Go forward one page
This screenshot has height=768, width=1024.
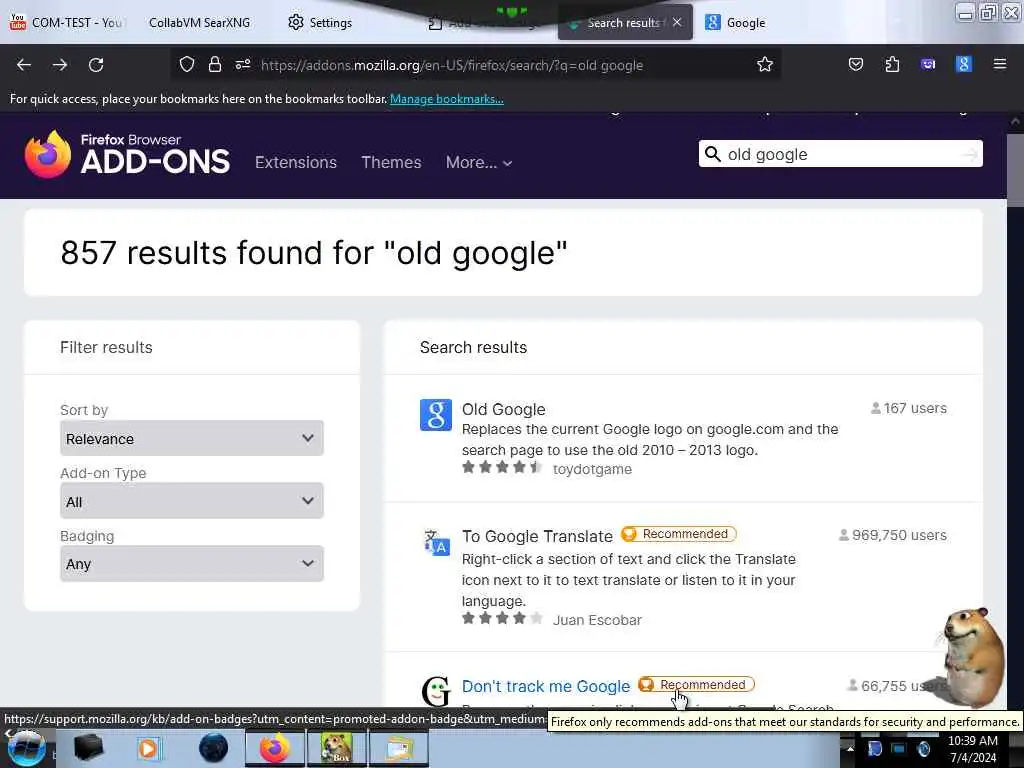click(59, 65)
